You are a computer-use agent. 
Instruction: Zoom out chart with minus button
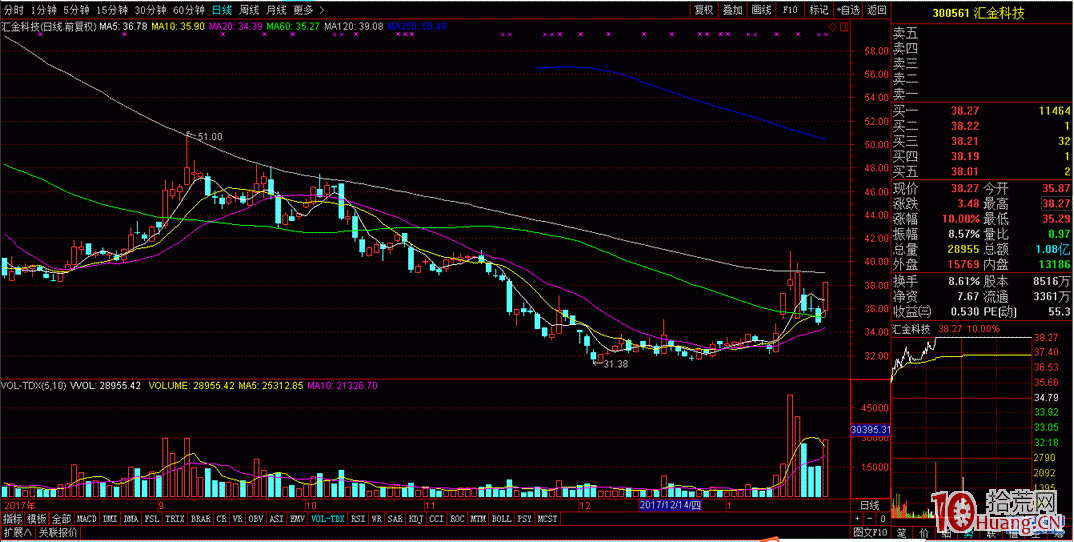870,519
